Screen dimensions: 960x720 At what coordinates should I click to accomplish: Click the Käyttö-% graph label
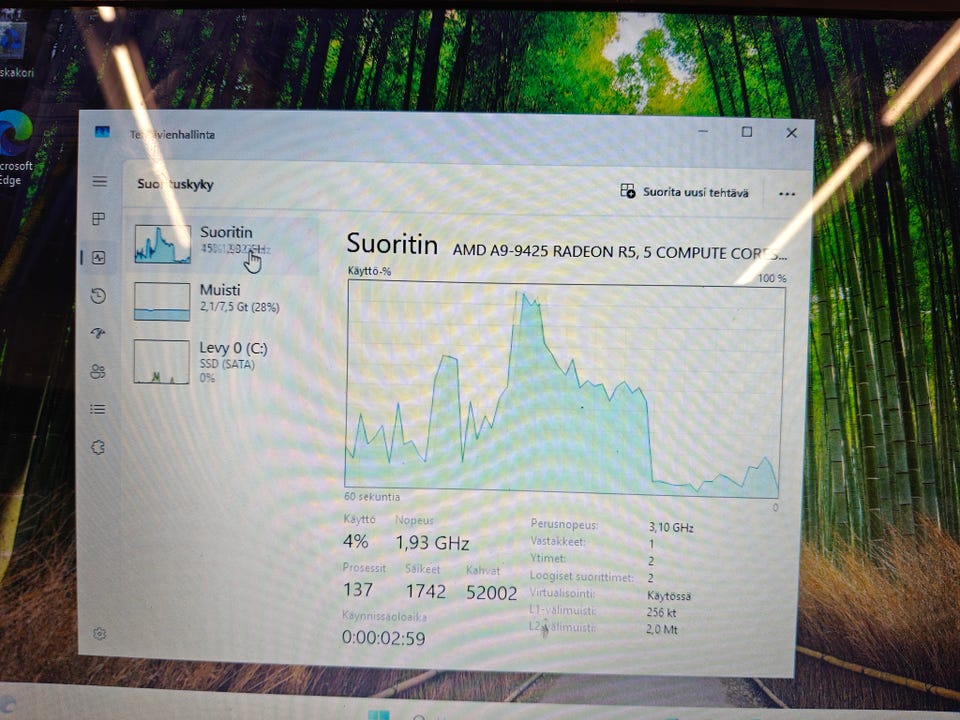point(369,271)
